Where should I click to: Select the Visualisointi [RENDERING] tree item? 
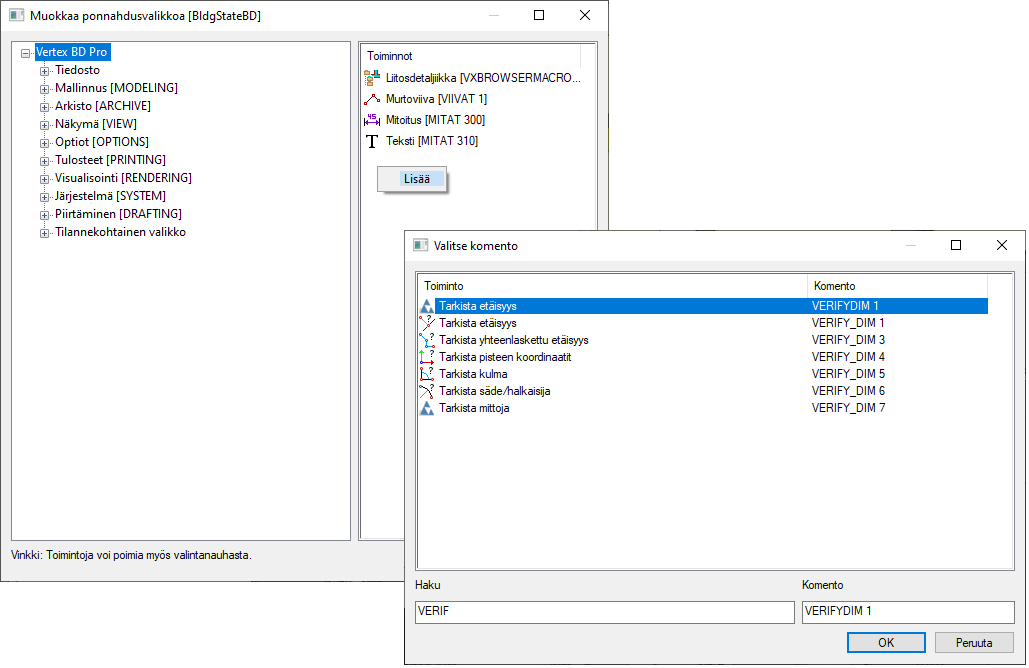tap(123, 178)
